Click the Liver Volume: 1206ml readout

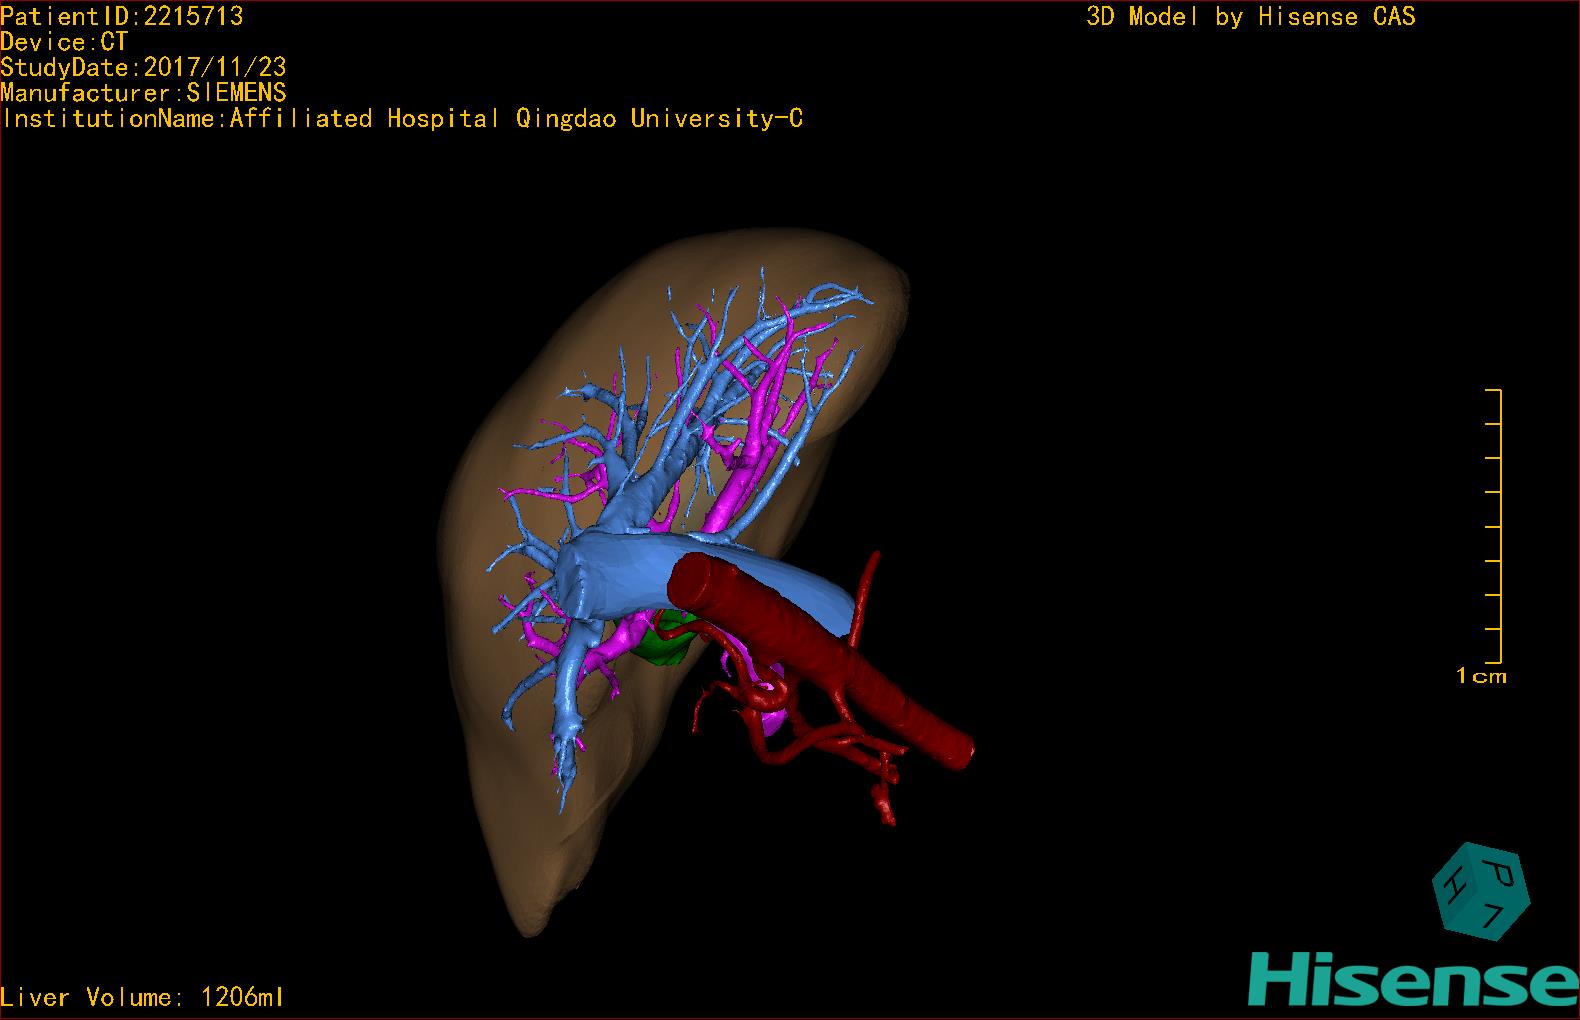pos(142,997)
